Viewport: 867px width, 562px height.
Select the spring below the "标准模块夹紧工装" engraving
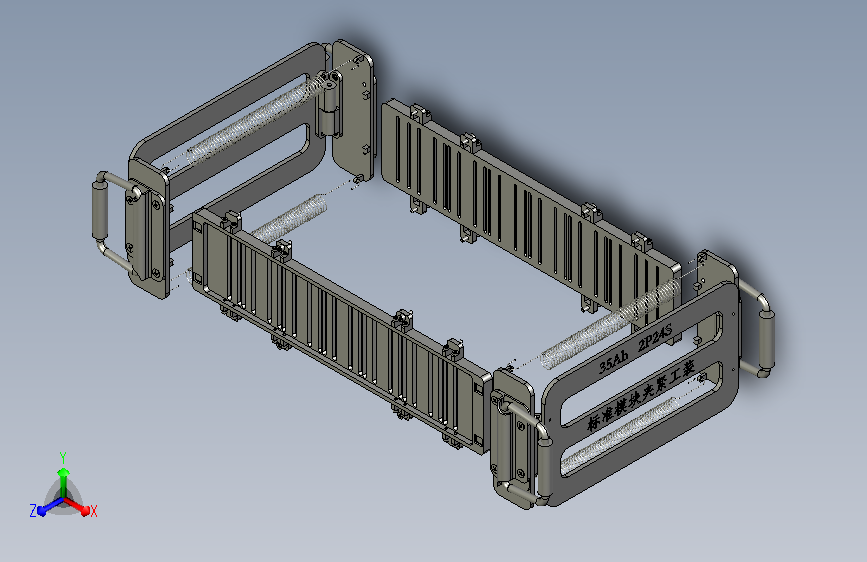pyautogui.click(x=619, y=437)
